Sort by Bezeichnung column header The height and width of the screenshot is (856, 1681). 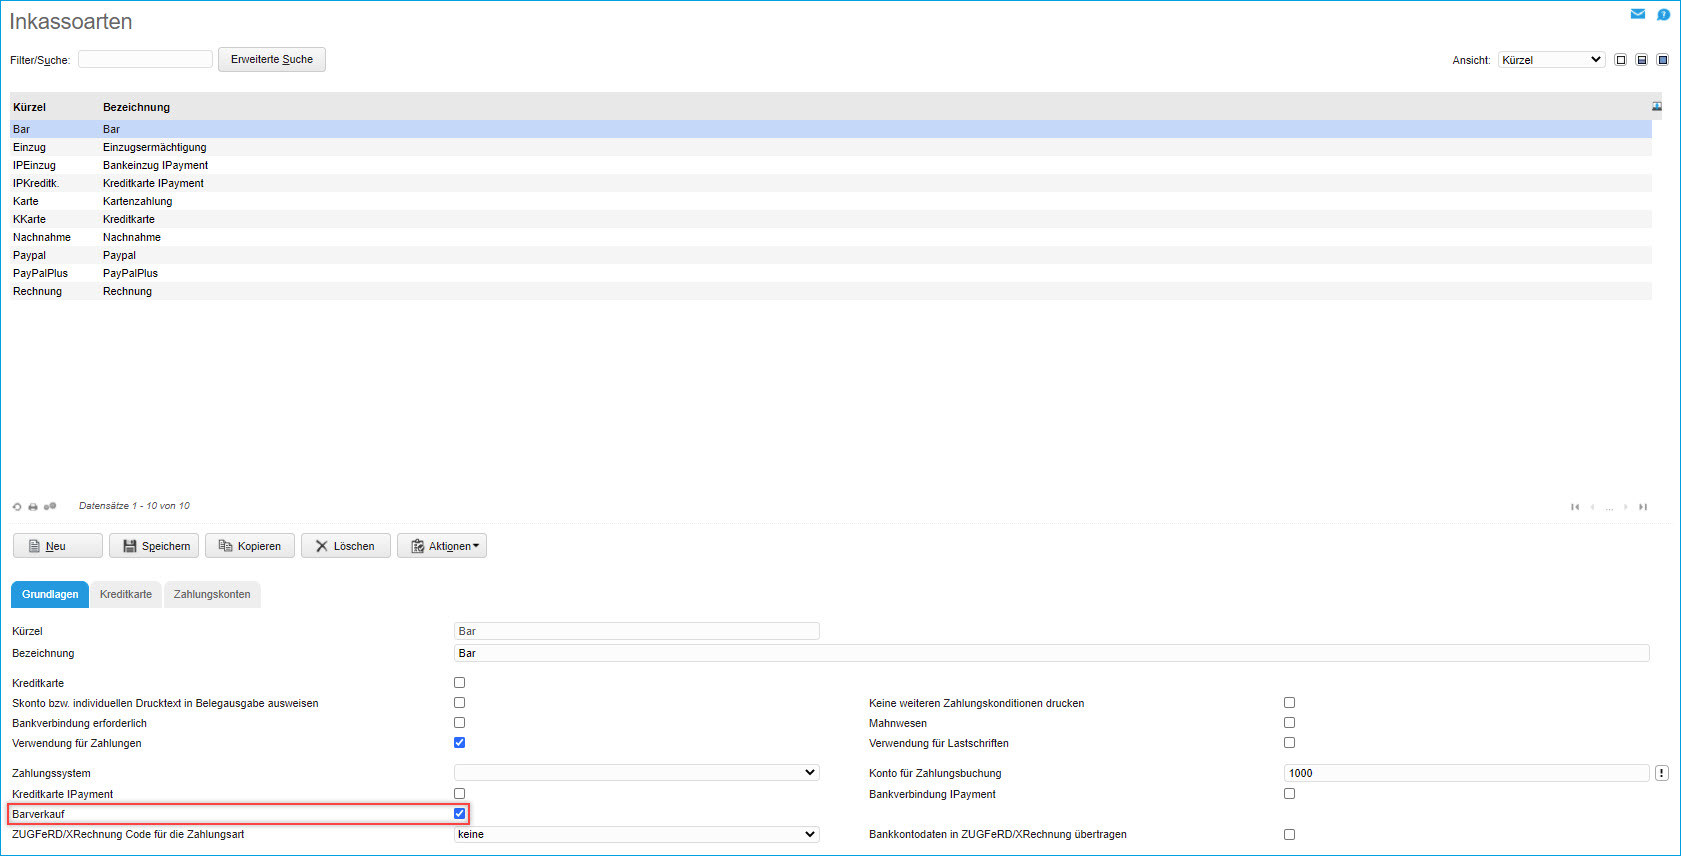click(x=136, y=107)
